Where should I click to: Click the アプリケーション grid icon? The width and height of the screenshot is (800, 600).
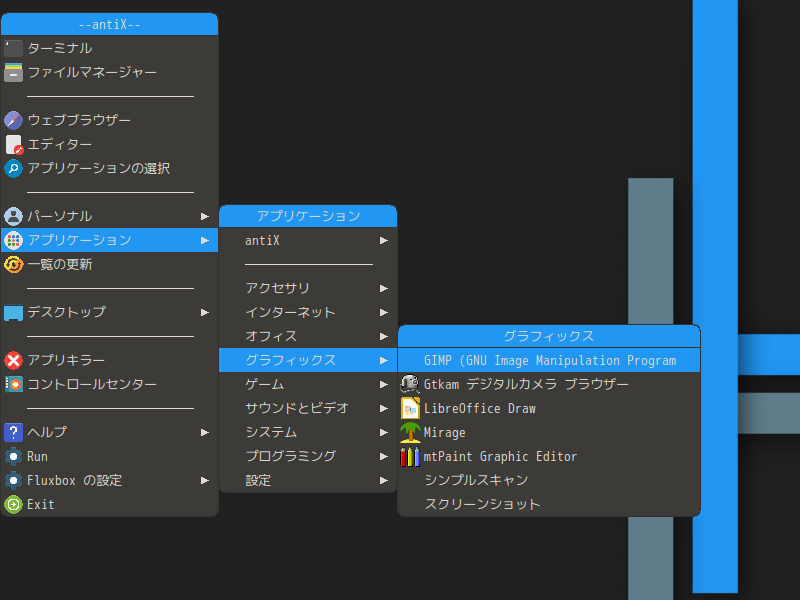pos(13,240)
